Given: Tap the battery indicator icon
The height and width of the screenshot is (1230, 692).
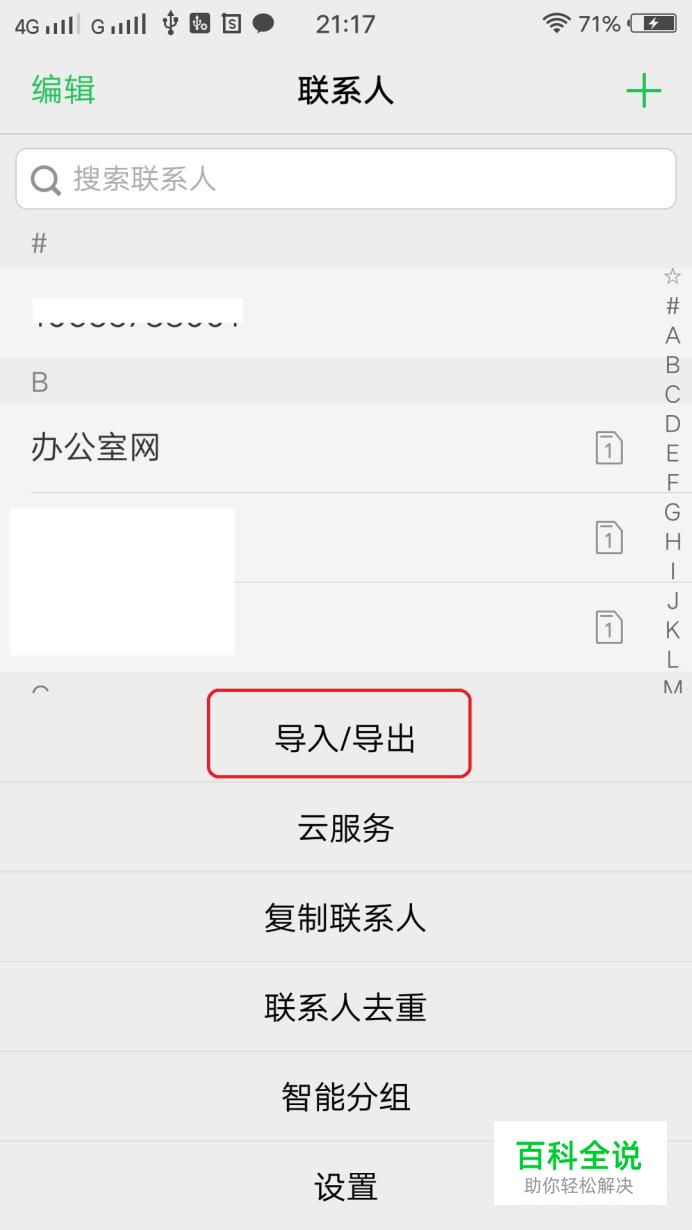Looking at the screenshot, I should (653, 23).
